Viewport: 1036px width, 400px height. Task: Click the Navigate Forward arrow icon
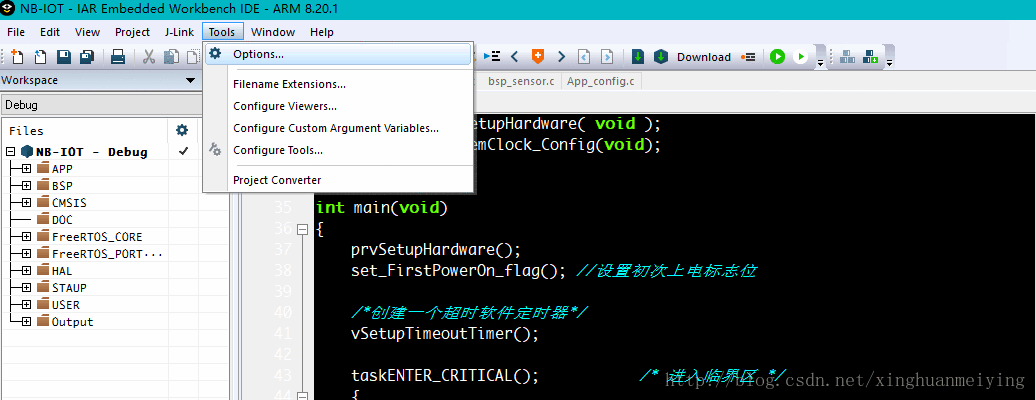(561, 57)
